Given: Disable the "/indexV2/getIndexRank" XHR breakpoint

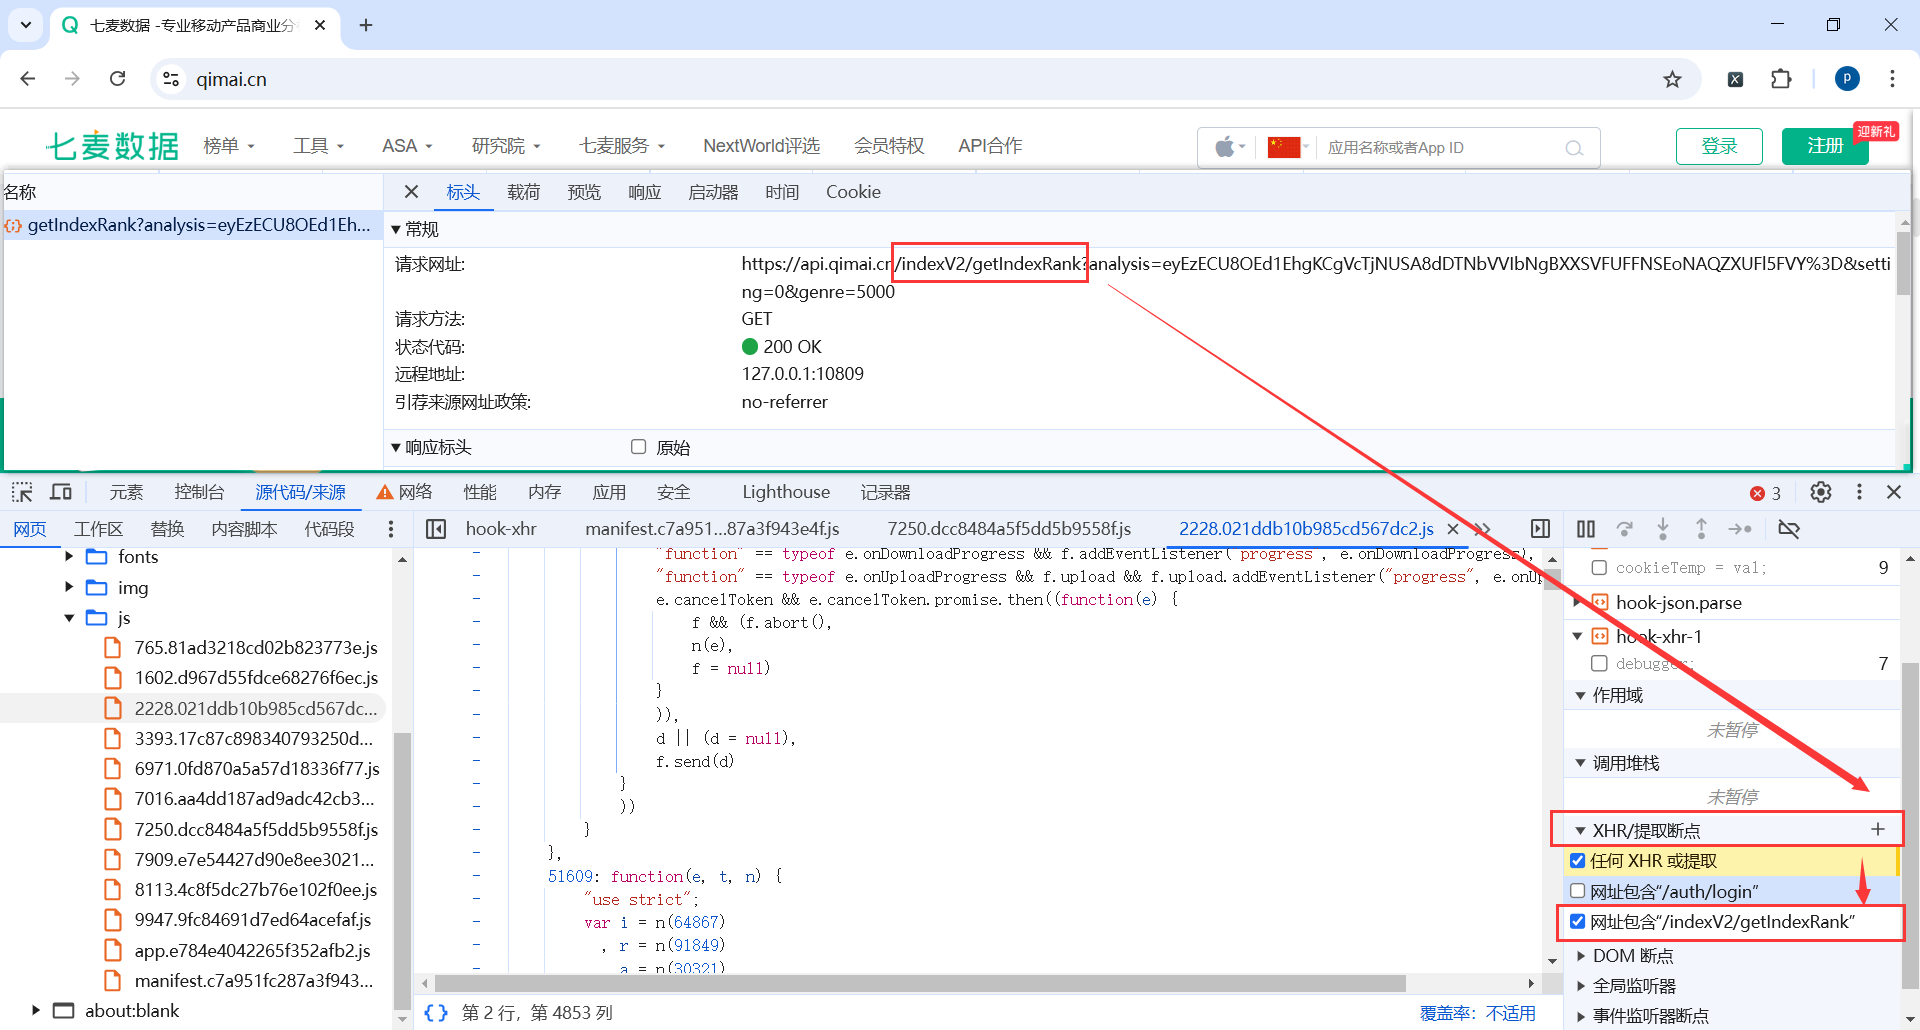Looking at the screenshot, I should (1578, 921).
